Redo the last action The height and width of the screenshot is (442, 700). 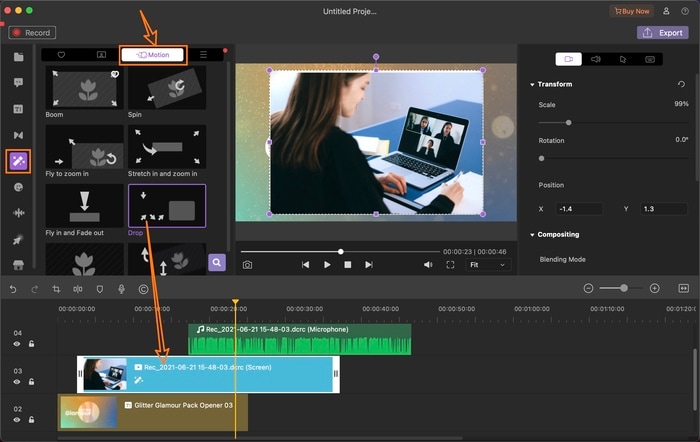34,289
